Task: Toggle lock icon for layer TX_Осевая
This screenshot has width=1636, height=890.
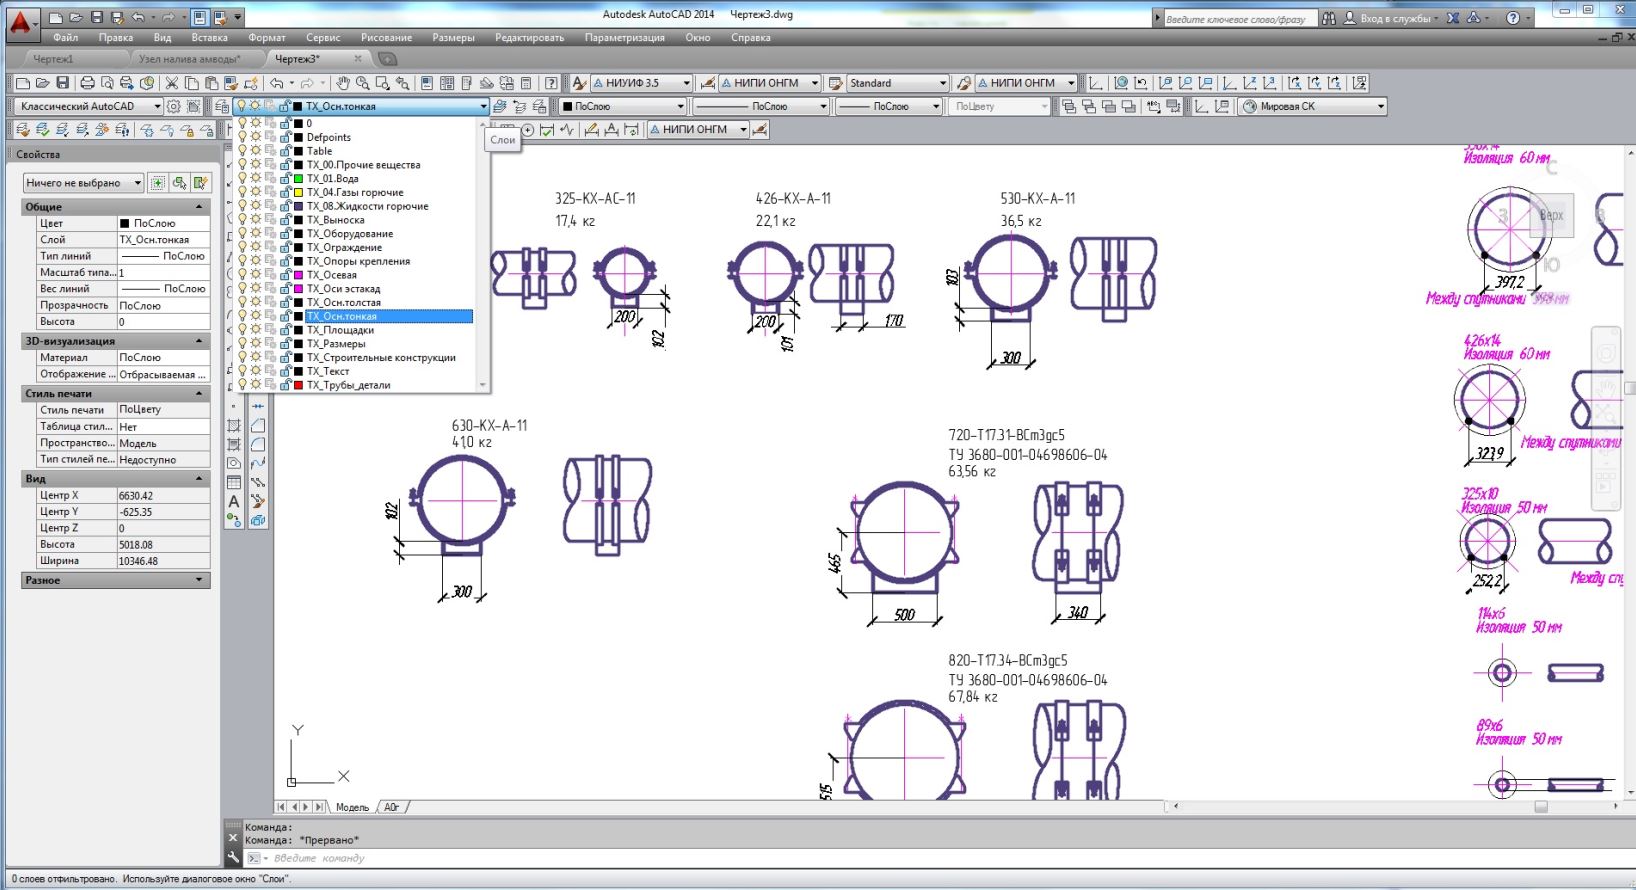Action: coord(285,275)
